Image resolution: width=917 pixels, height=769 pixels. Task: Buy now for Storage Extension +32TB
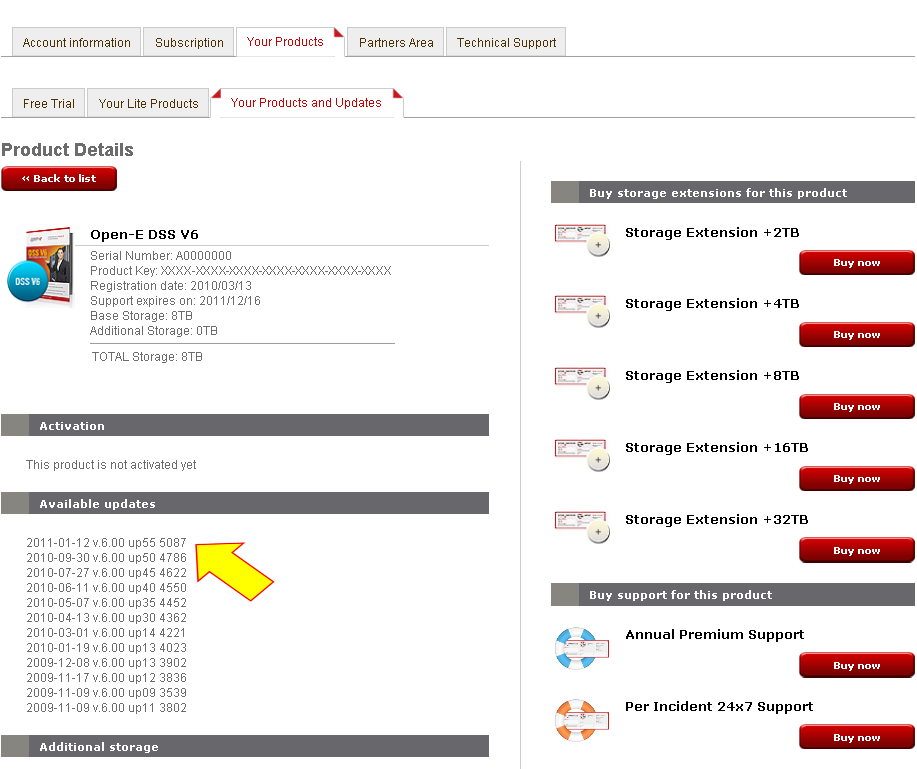point(857,550)
